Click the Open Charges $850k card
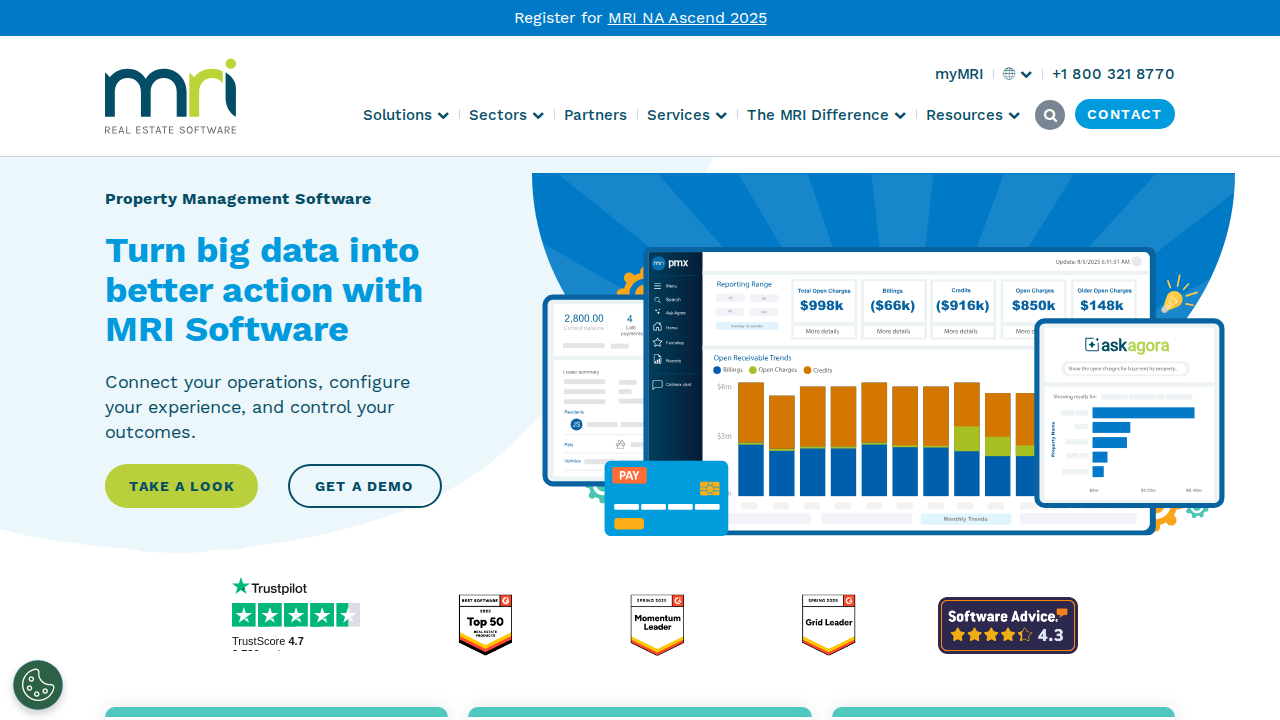 1034,309
